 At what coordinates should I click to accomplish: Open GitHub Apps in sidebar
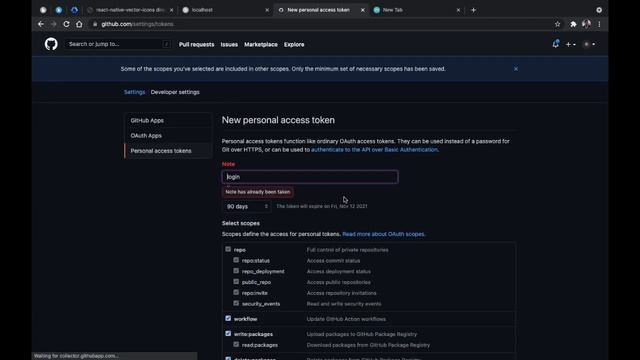pyautogui.click(x=168, y=120)
